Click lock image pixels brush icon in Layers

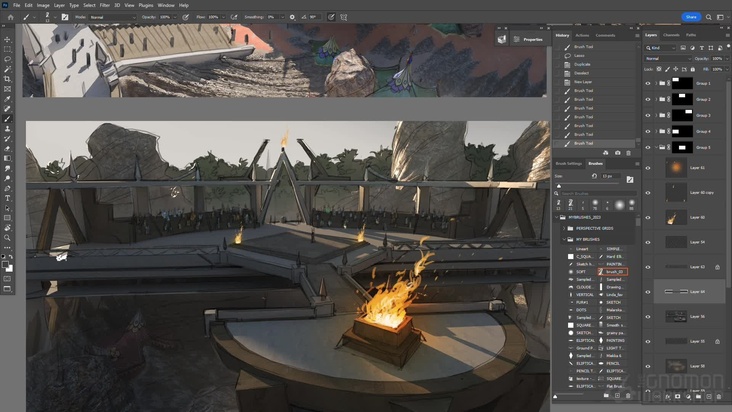click(x=667, y=70)
